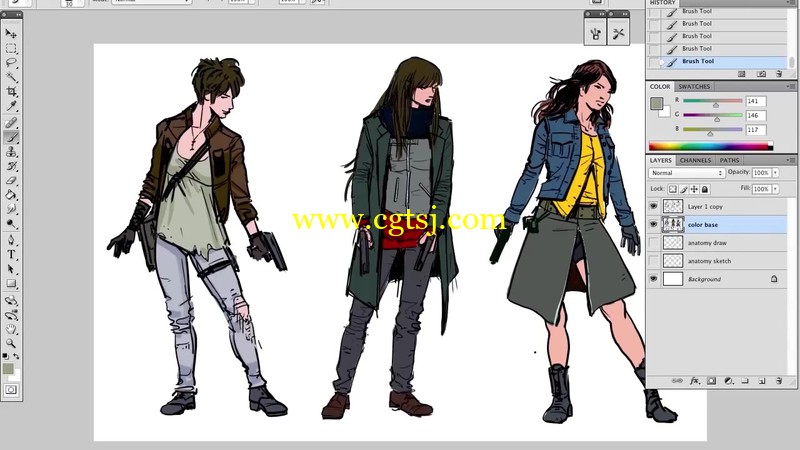
Task: Select the Dodge/Burn tool
Action: [x=11, y=223]
